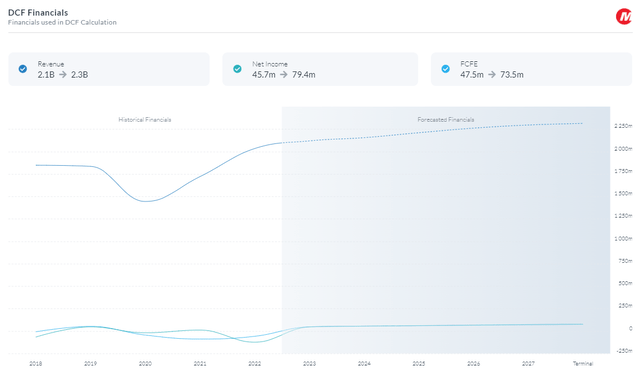Viewport: 640px width, 375px height.
Task: Click the 2018 x-axis label
Action: (x=36, y=364)
